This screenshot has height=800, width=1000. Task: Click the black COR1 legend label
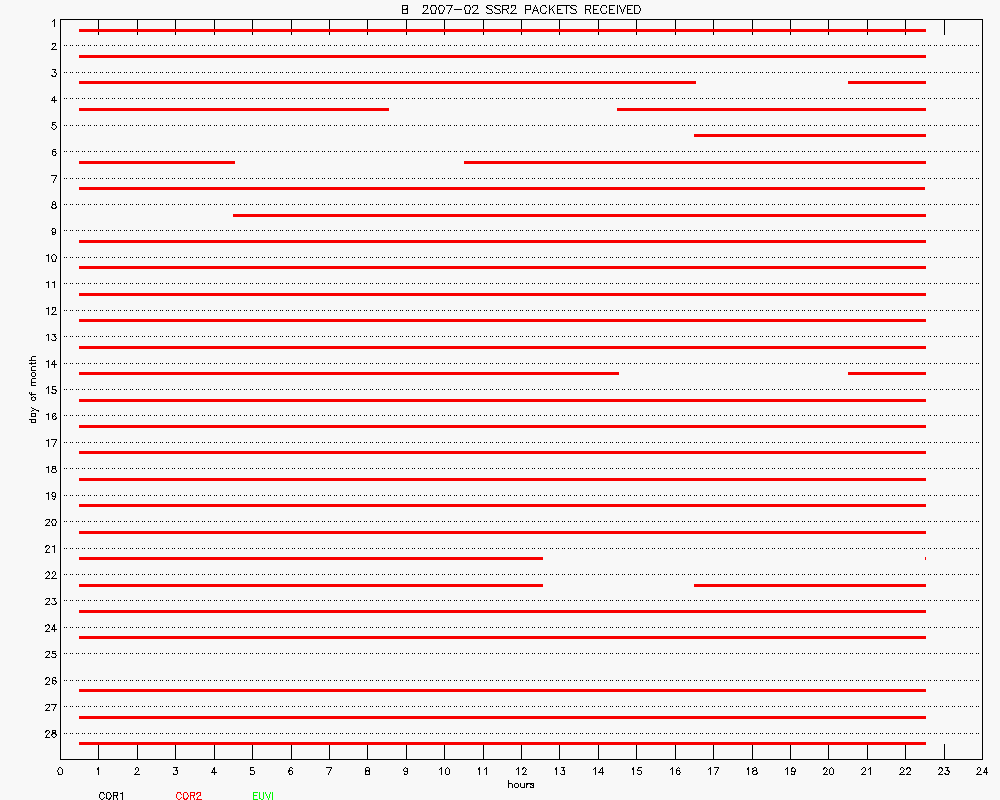click(x=111, y=796)
